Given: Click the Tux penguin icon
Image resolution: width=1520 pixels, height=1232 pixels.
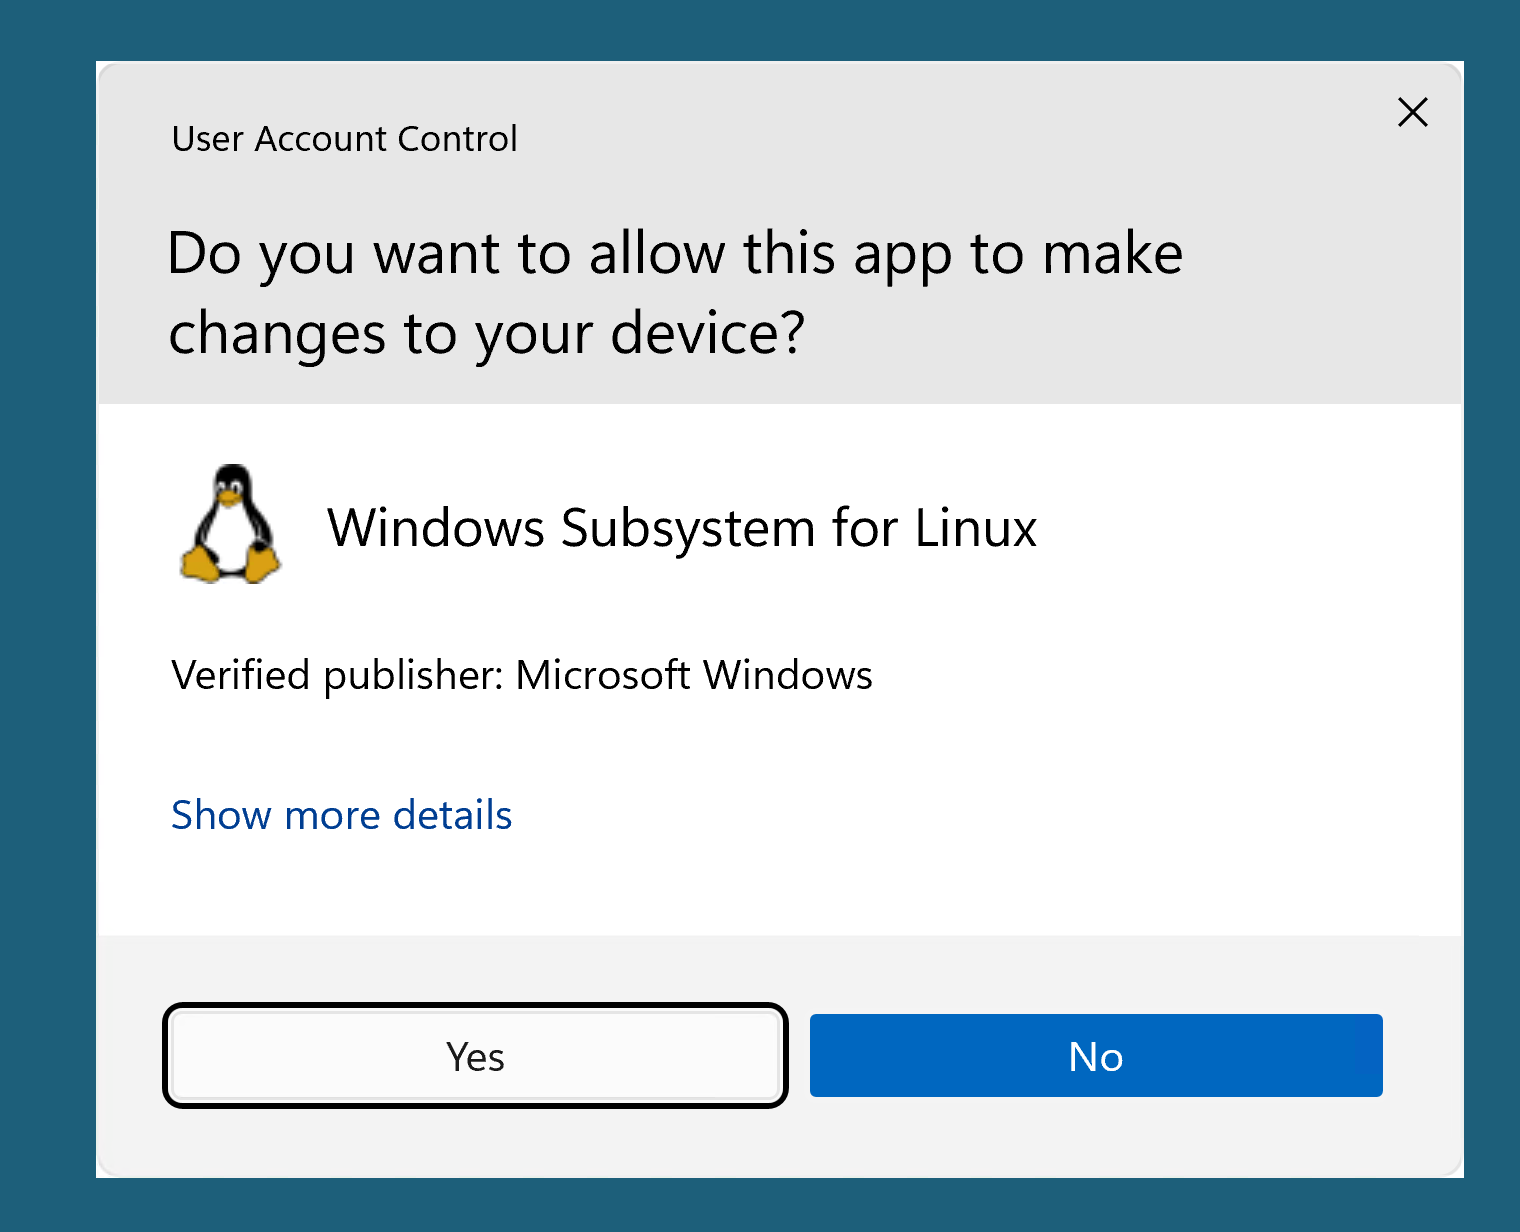Looking at the screenshot, I should point(230,525).
